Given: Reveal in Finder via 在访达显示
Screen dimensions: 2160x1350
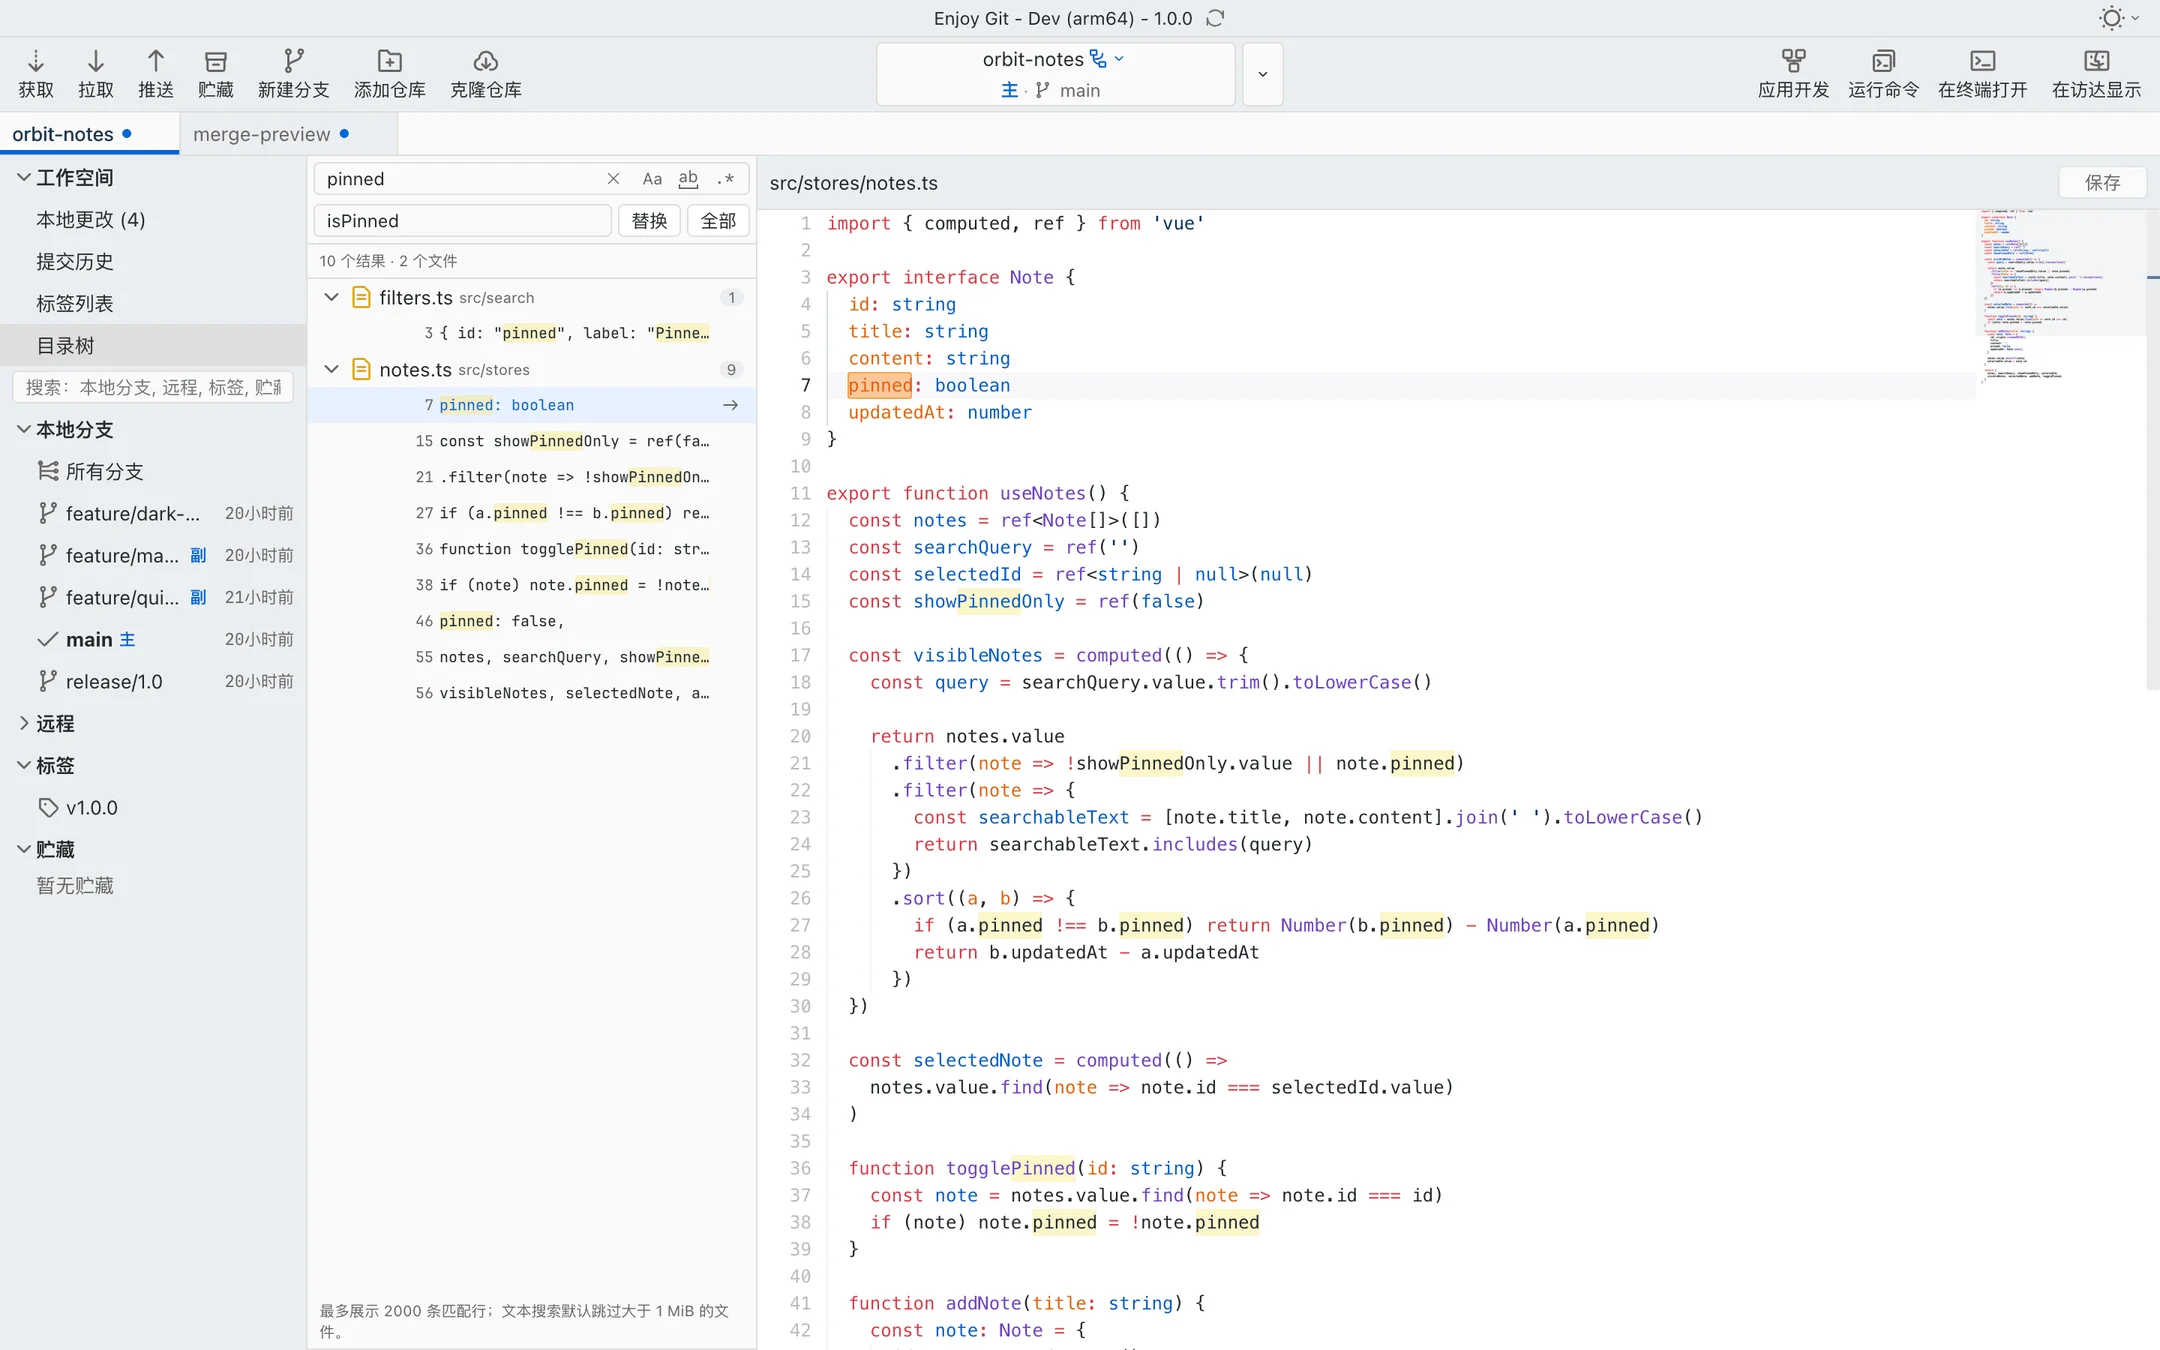Looking at the screenshot, I should (2096, 74).
